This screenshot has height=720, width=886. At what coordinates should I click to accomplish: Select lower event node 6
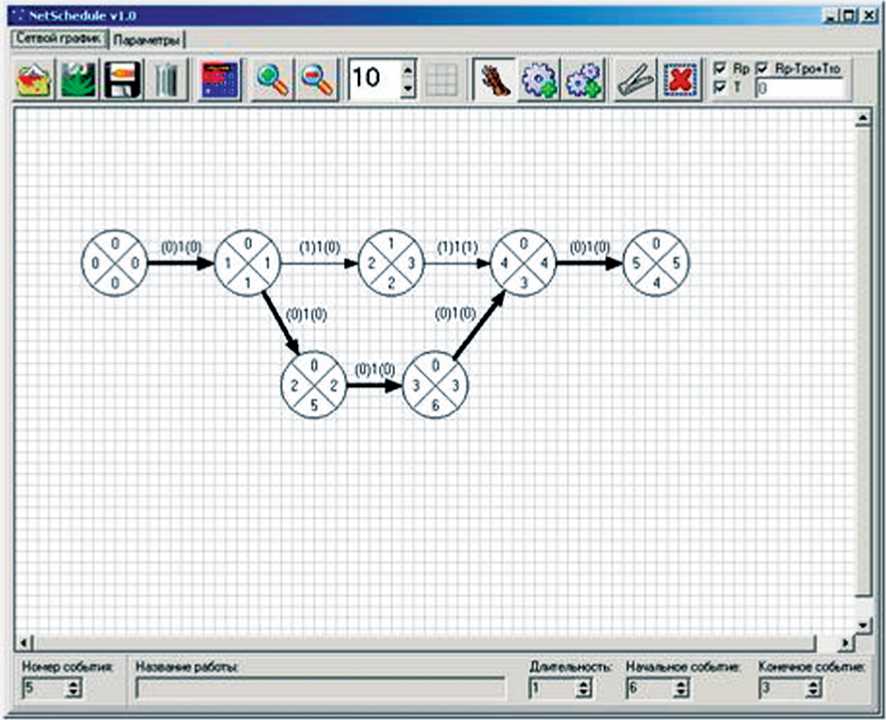435,385
